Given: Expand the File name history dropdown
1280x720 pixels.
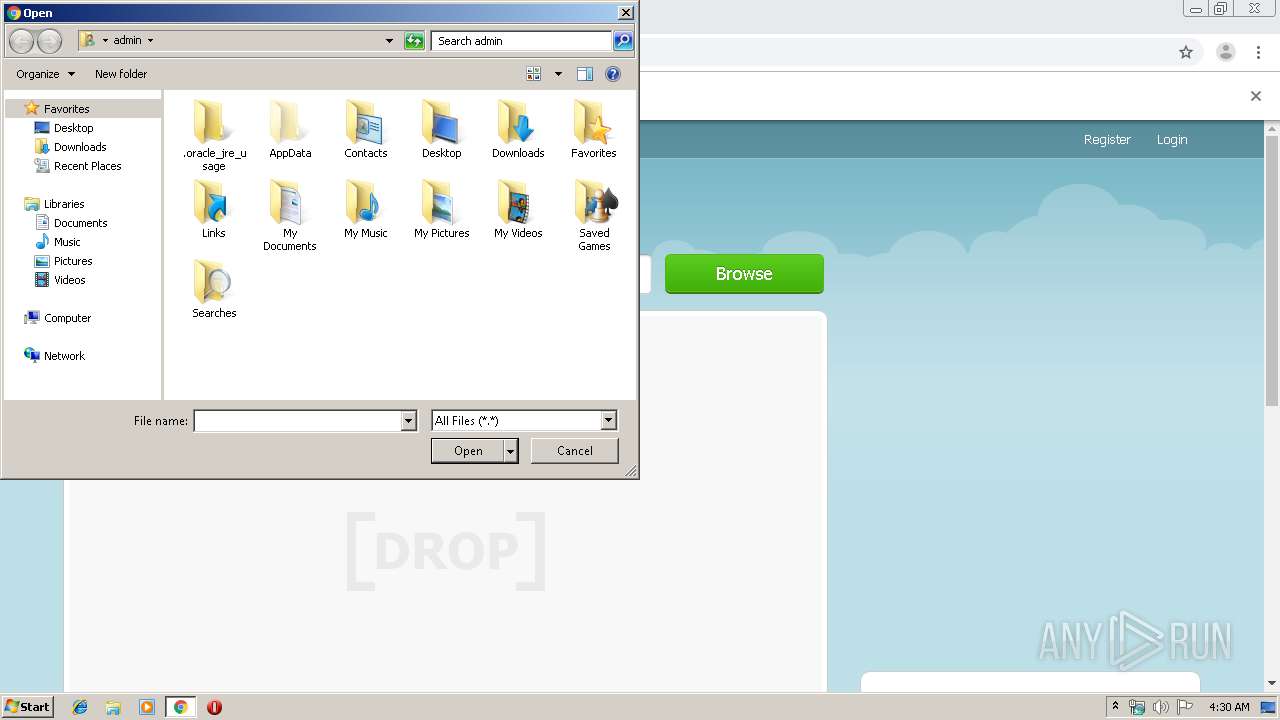Looking at the screenshot, I should pos(408,421).
